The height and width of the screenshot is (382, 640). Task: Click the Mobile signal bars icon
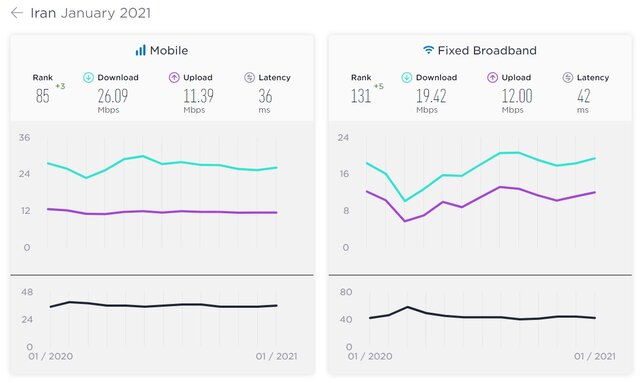(x=140, y=50)
